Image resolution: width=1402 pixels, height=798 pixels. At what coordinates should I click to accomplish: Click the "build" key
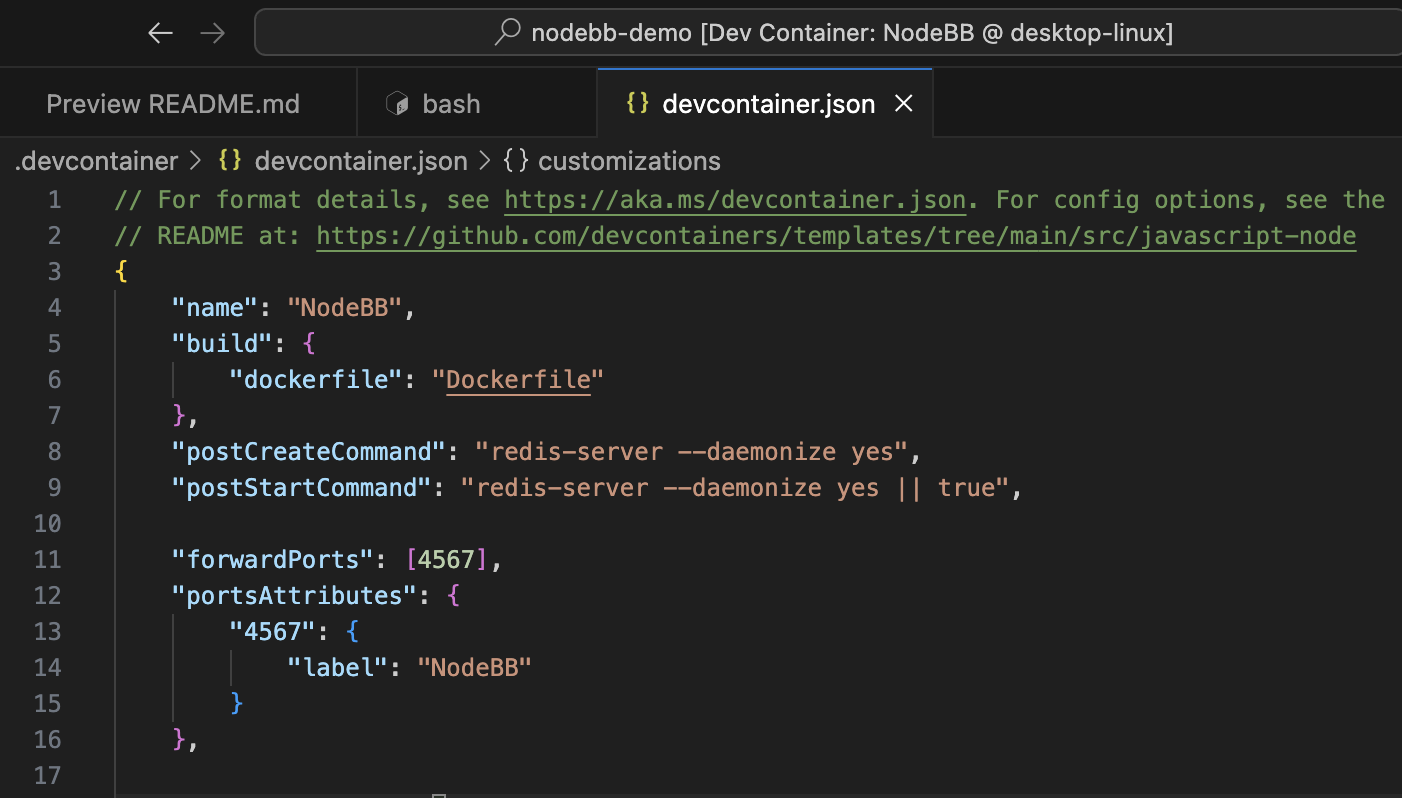pos(222,344)
